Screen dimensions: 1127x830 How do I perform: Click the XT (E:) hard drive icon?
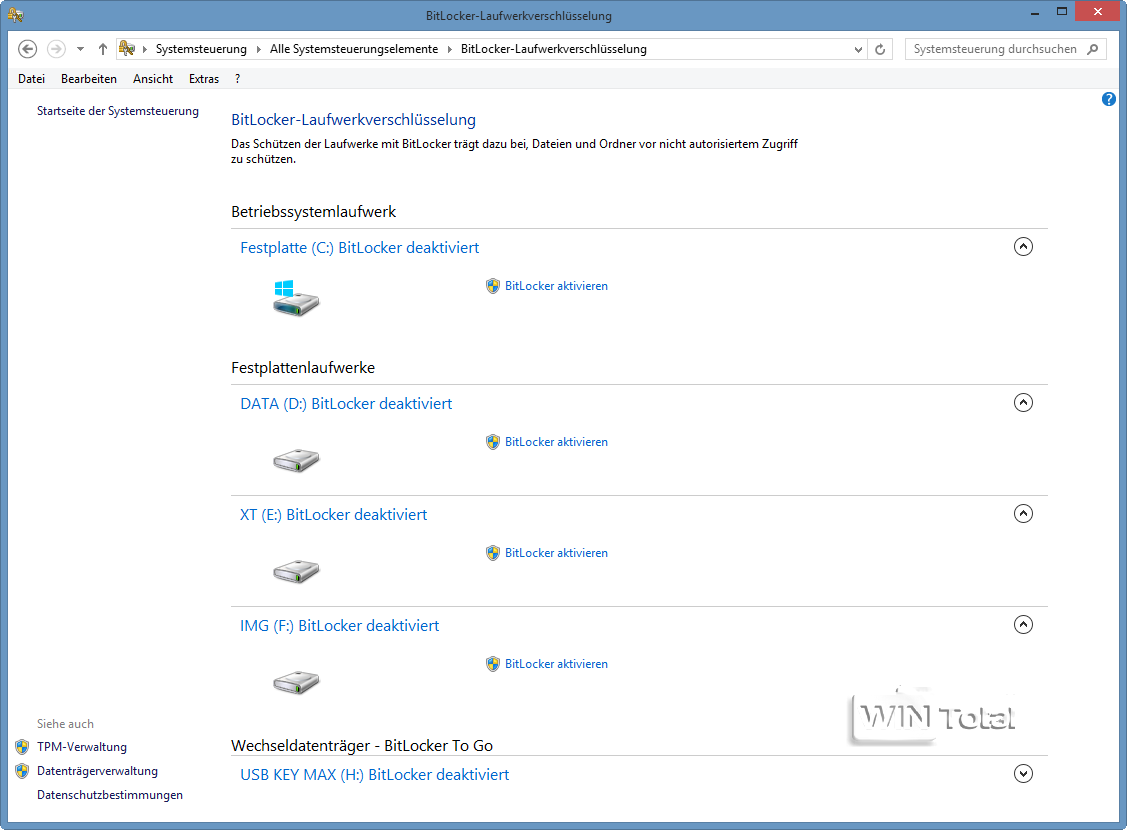(x=295, y=571)
